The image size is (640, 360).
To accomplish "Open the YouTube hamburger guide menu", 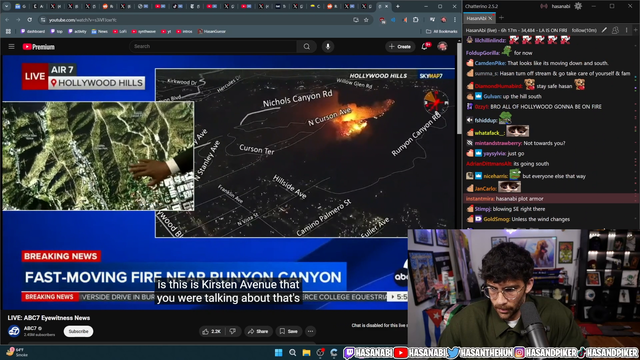I will pyautogui.click(x=11, y=47).
